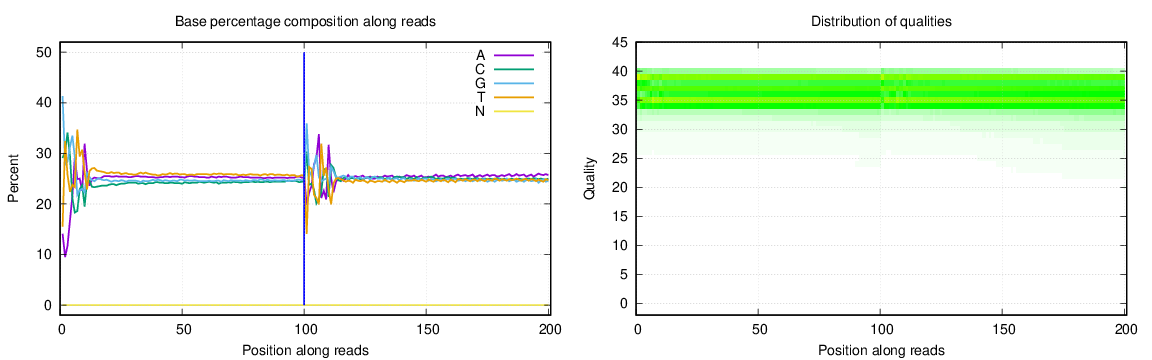Click the 'Percent' y-axis label
The width and height of the screenshot is (1152, 360).
12,179
